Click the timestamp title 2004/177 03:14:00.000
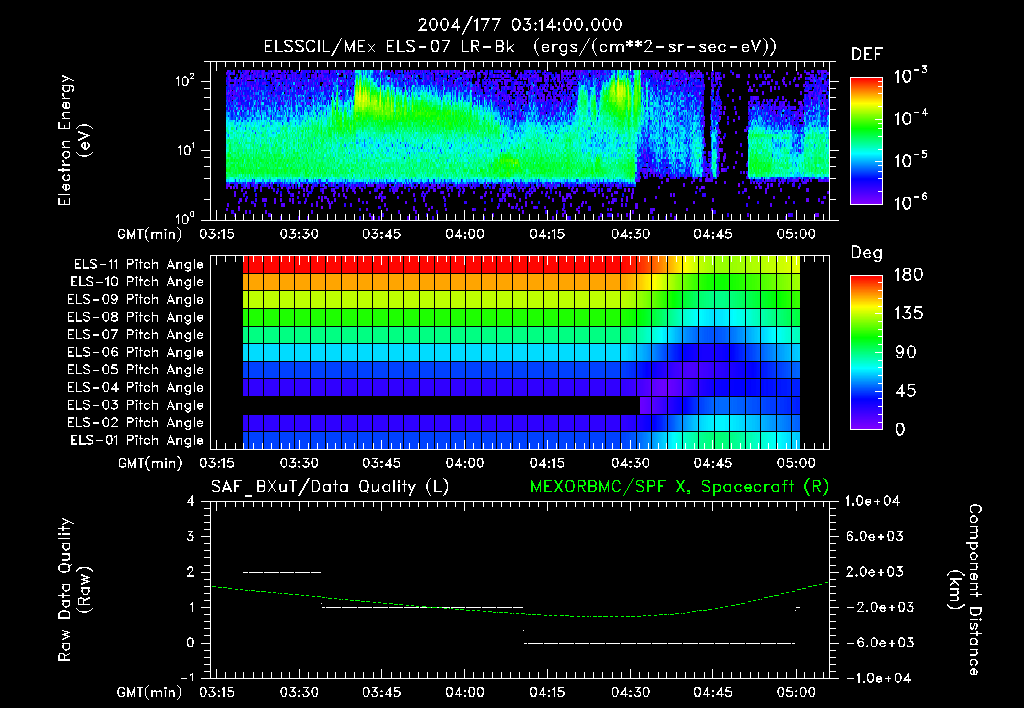 pos(520,25)
